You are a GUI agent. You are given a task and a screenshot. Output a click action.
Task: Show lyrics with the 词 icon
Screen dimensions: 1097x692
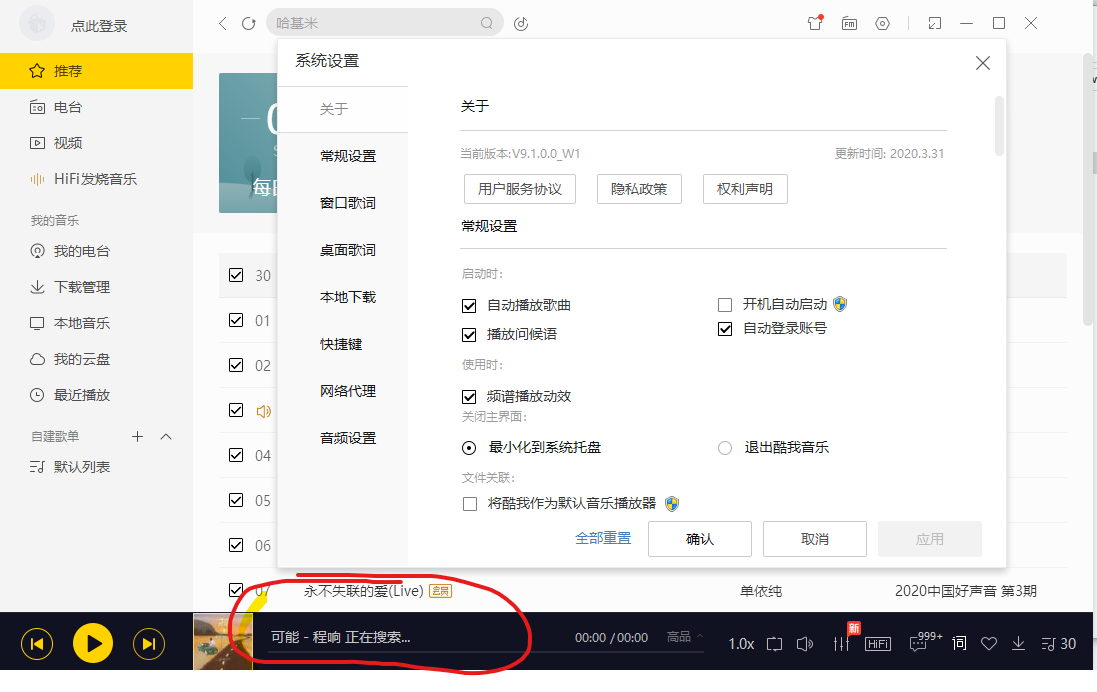pyautogui.click(x=959, y=643)
